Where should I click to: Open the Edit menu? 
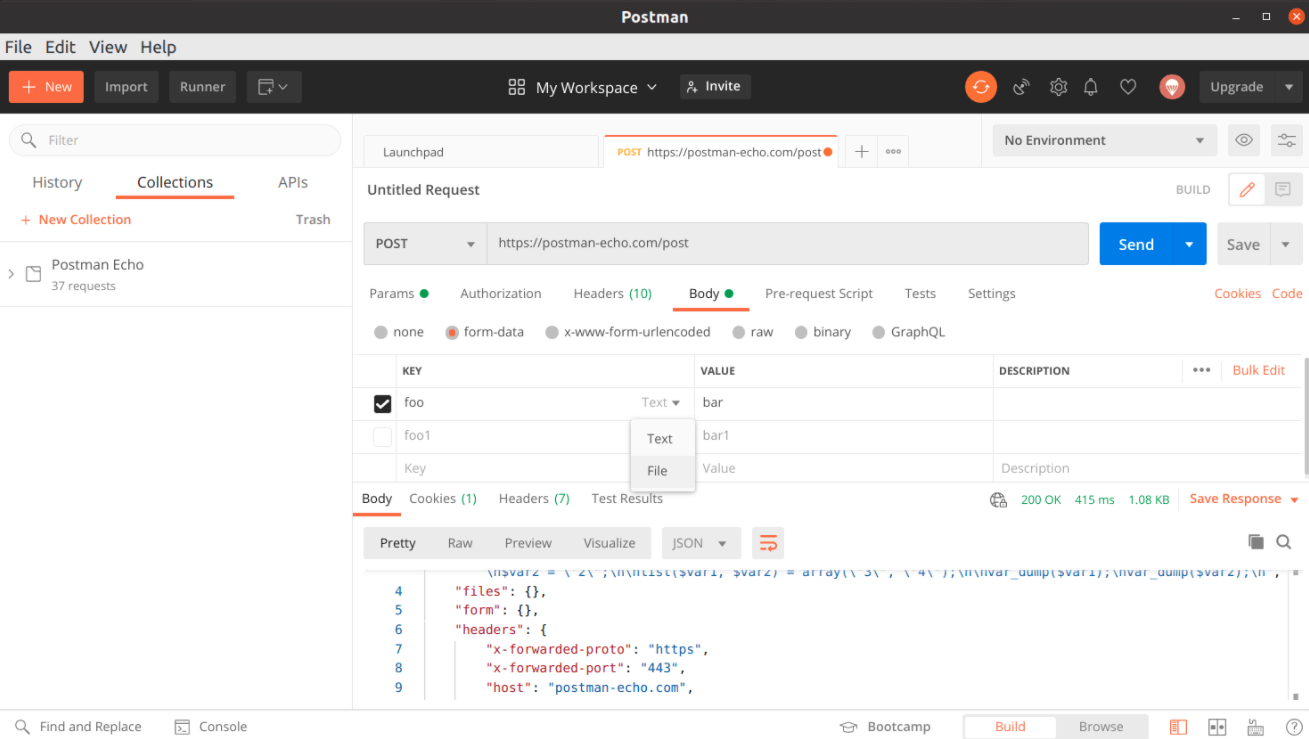point(60,47)
